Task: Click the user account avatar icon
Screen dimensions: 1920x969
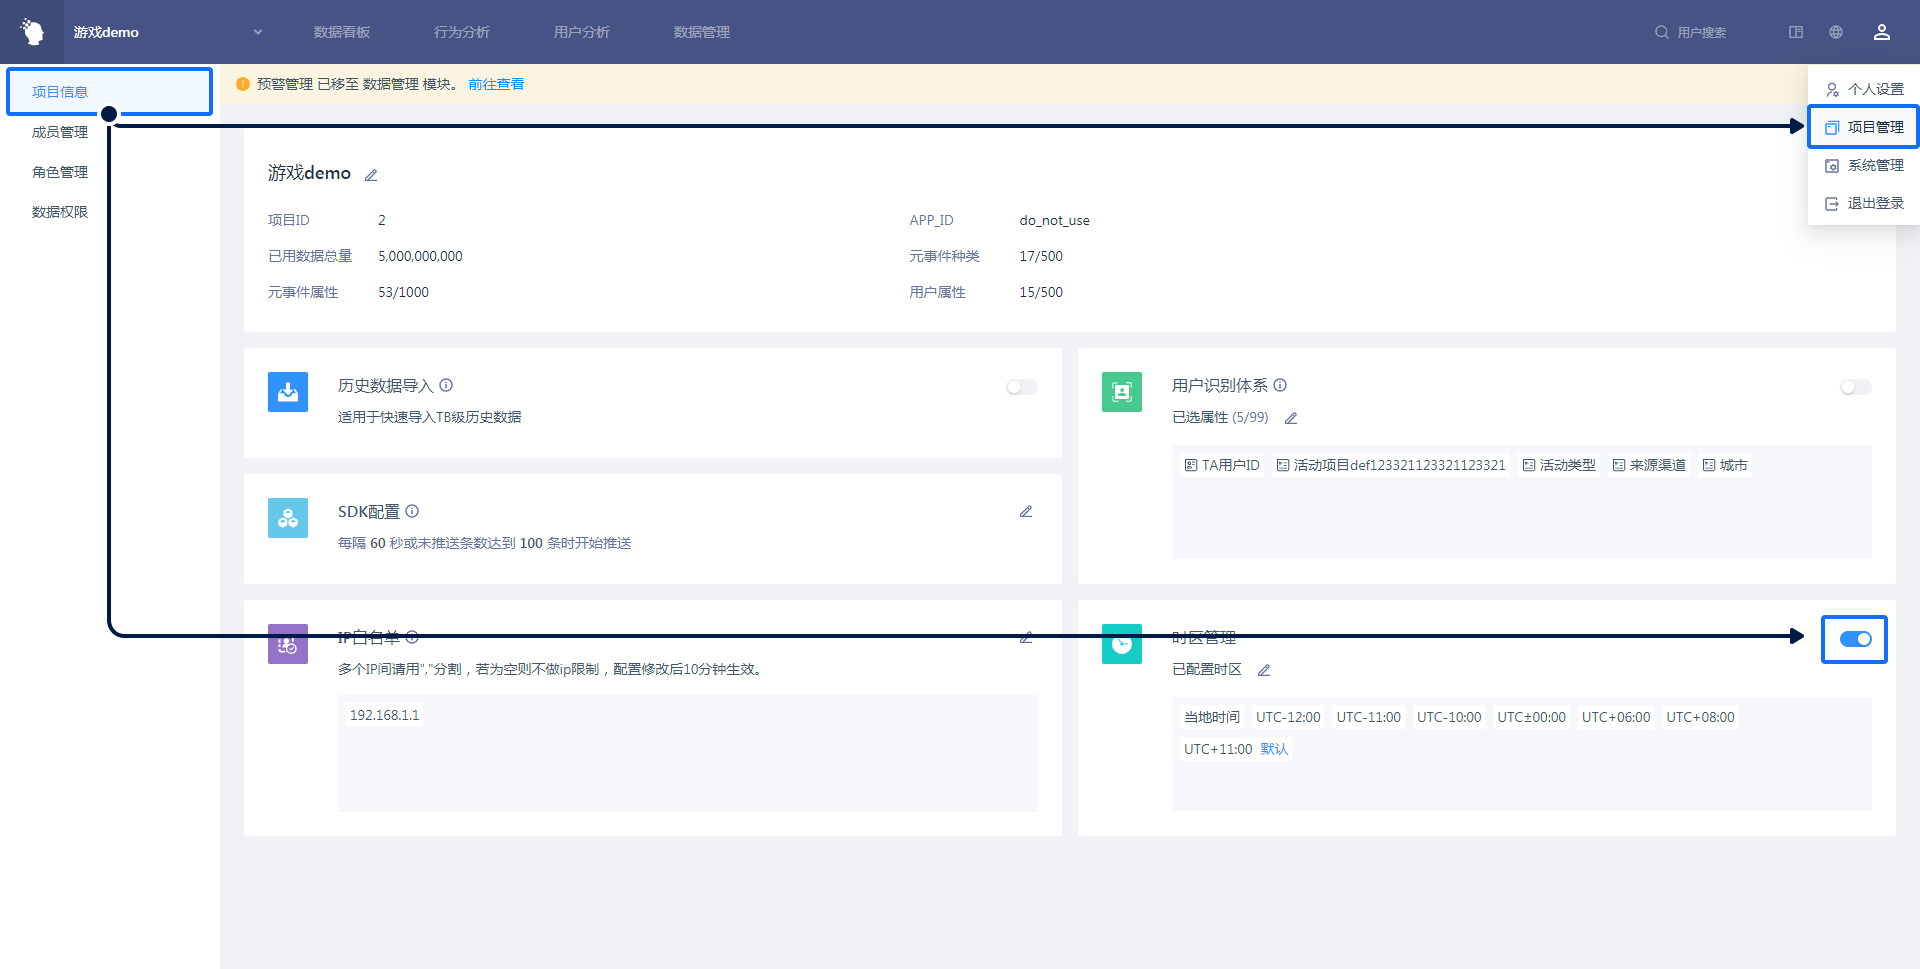Action: click(x=1881, y=32)
